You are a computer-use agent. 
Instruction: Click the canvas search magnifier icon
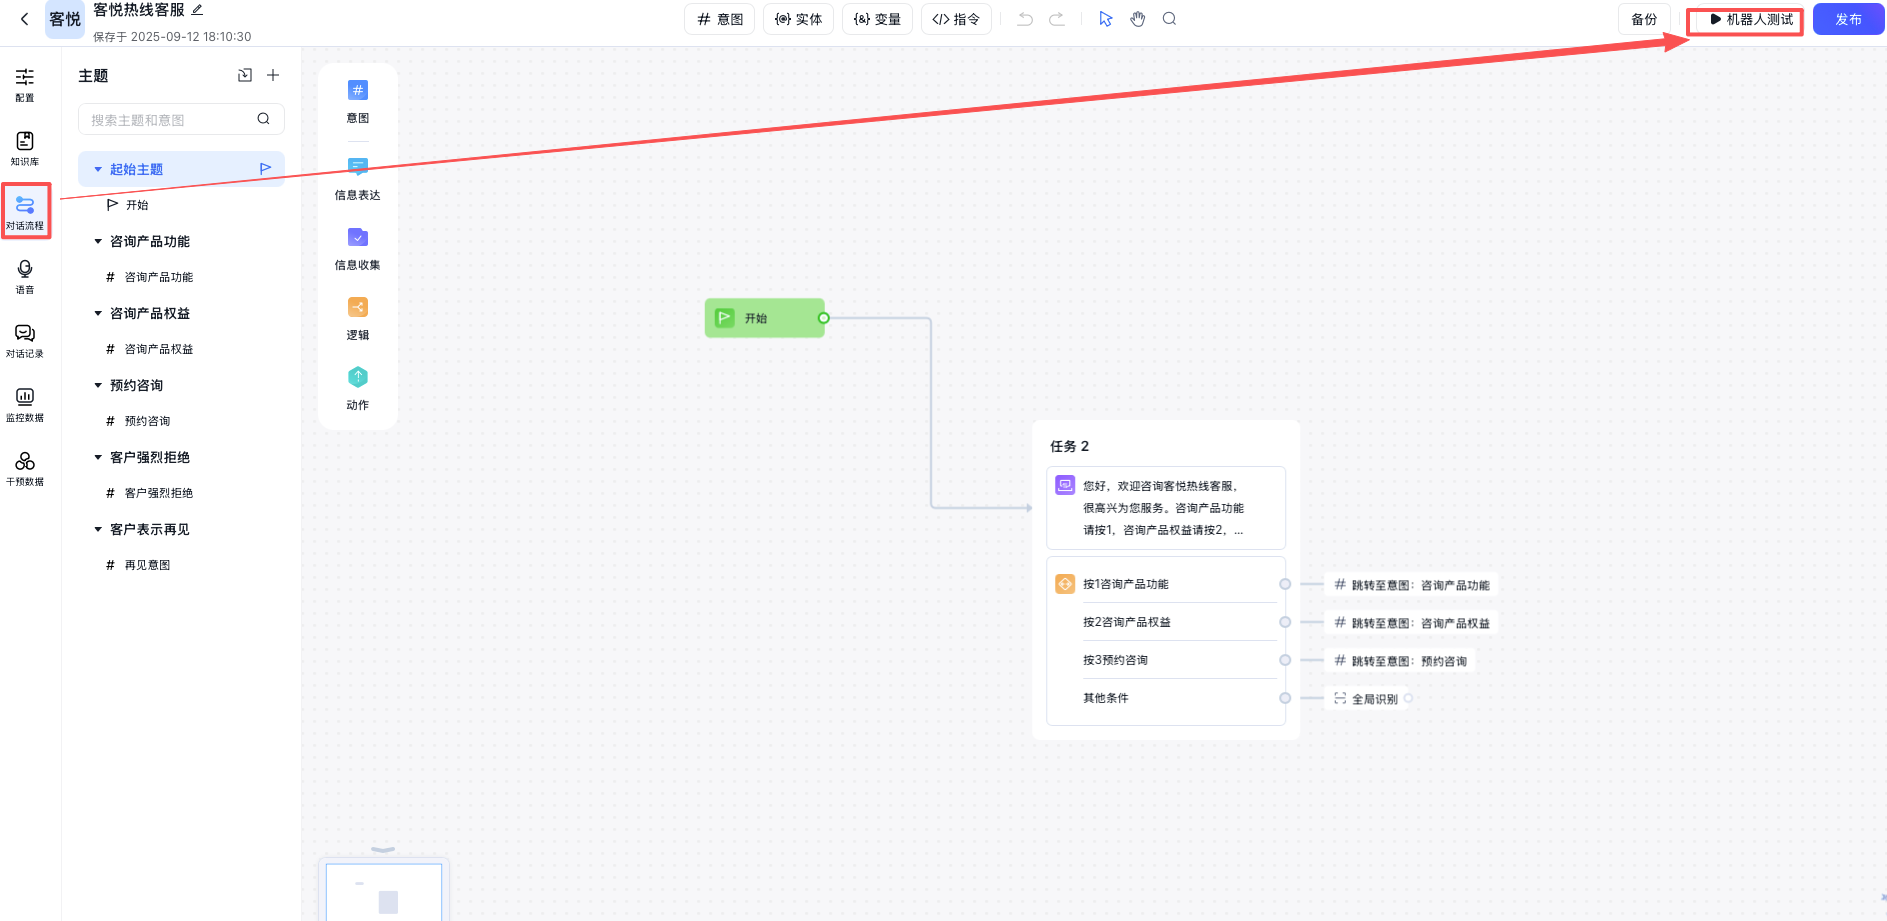click(x=1169, y=19)
